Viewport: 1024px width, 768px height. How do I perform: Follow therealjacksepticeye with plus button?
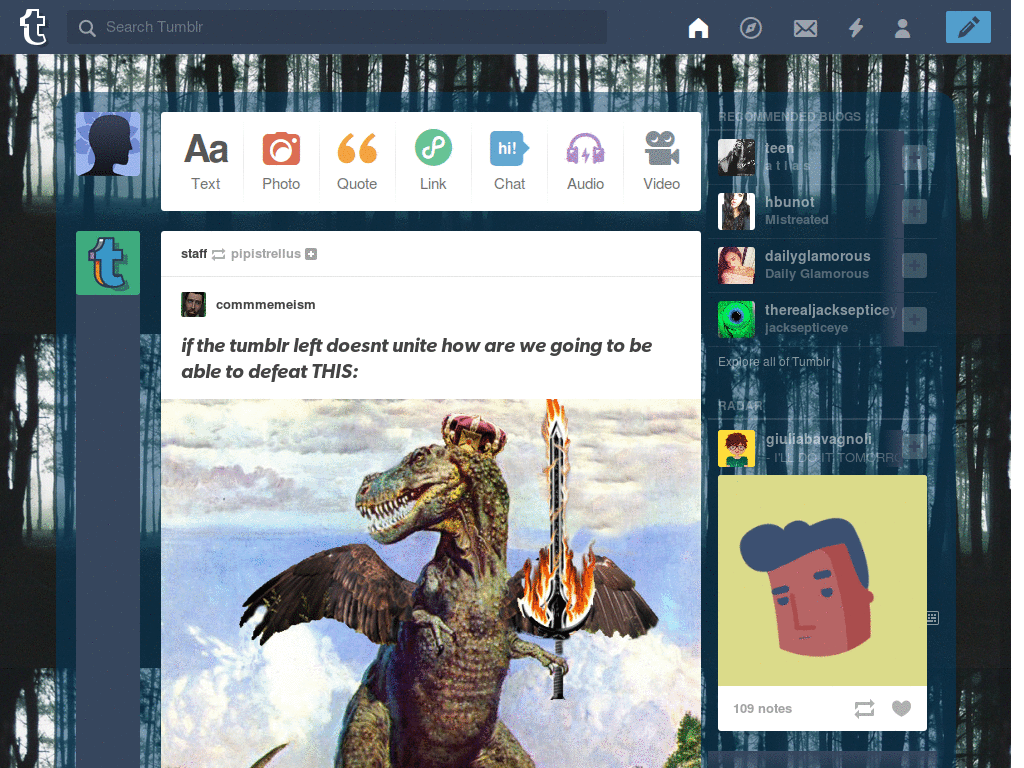pyautogui.click(x=914, y=319)
